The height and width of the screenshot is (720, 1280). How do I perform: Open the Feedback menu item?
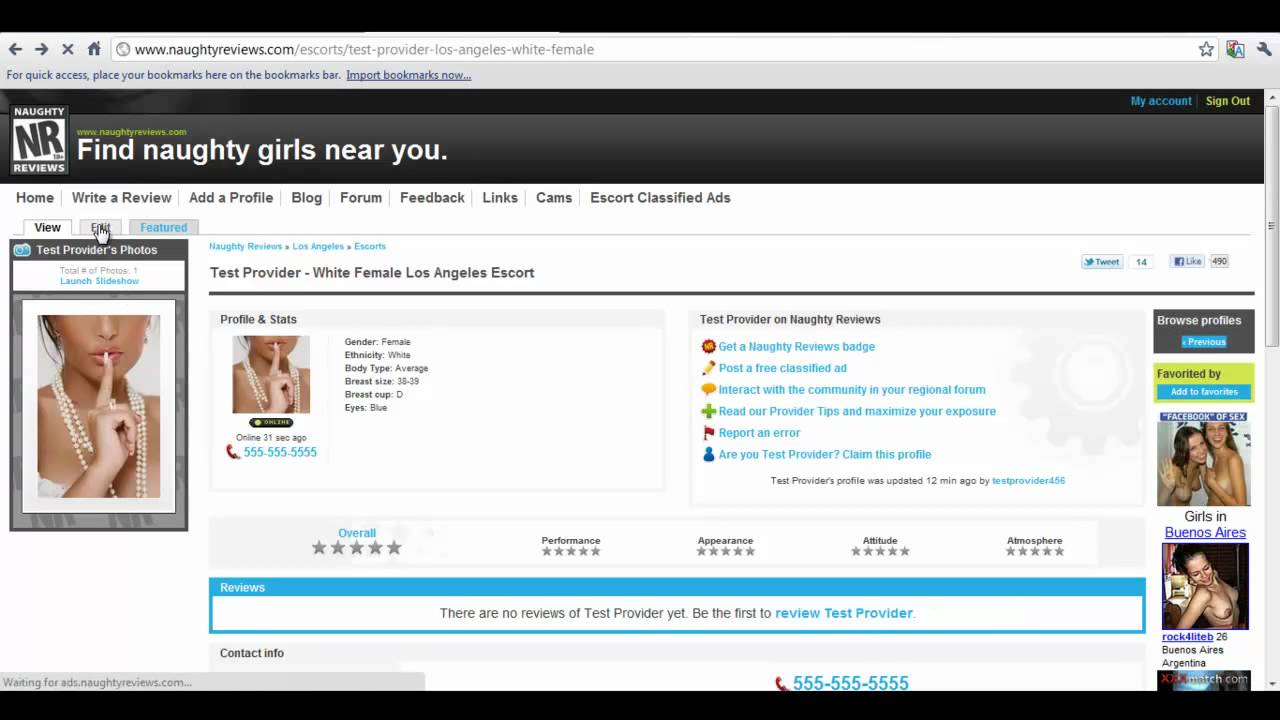(x=432, y=197)
